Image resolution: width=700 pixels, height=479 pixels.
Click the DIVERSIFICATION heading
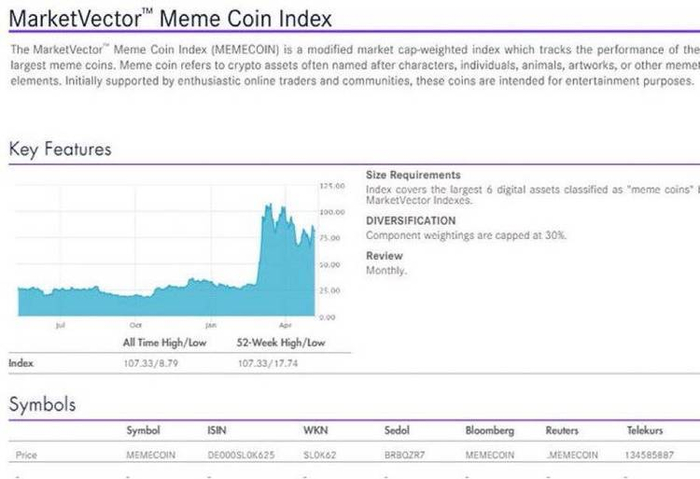tap(410, 221)
